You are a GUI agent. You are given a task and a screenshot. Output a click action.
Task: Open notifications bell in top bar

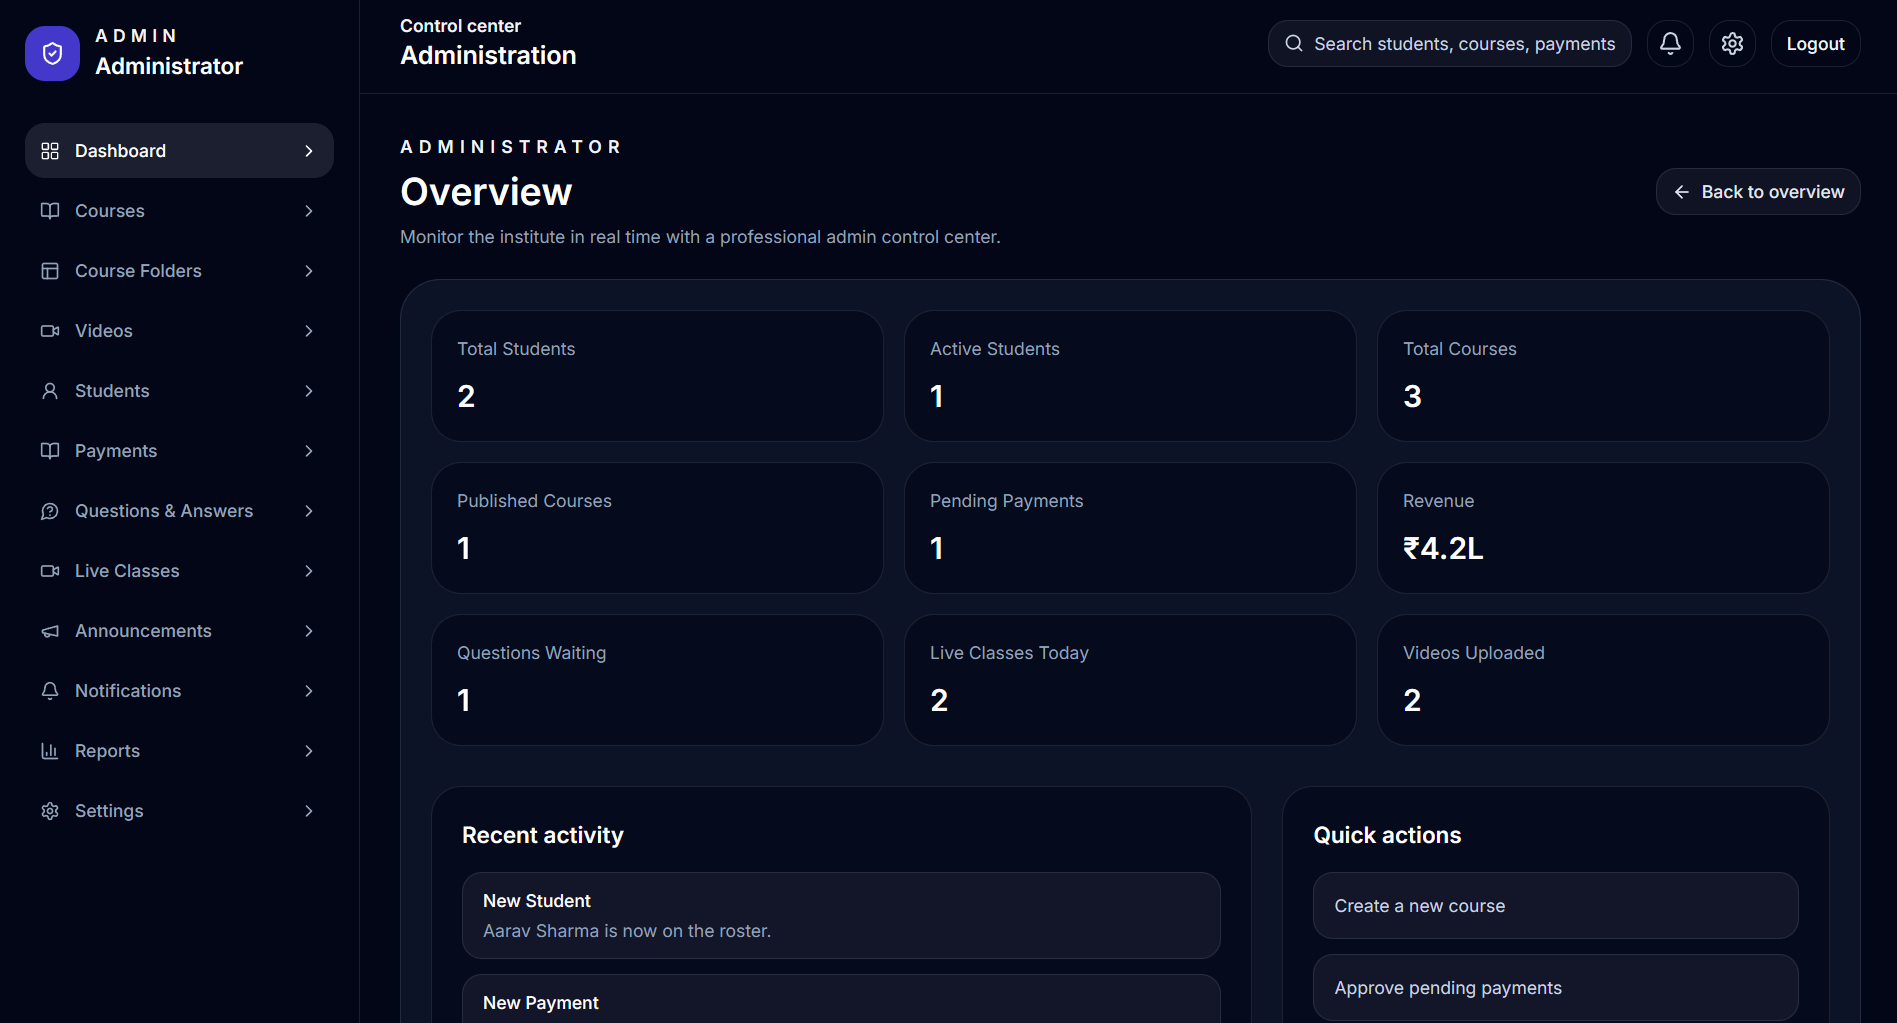[x=1670, y=43]
